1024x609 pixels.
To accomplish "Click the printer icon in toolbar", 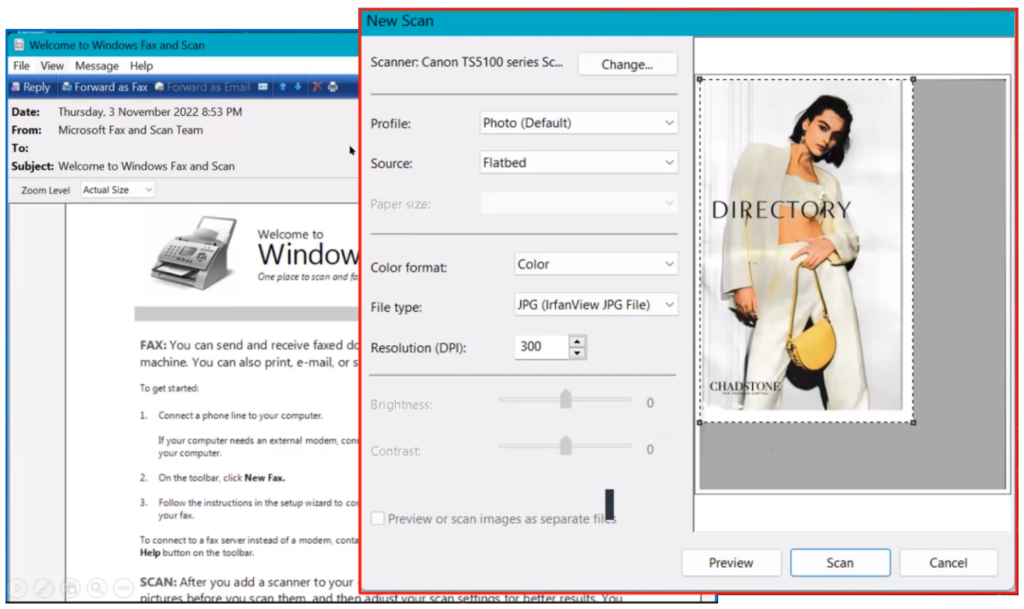I will coord(333,86).
